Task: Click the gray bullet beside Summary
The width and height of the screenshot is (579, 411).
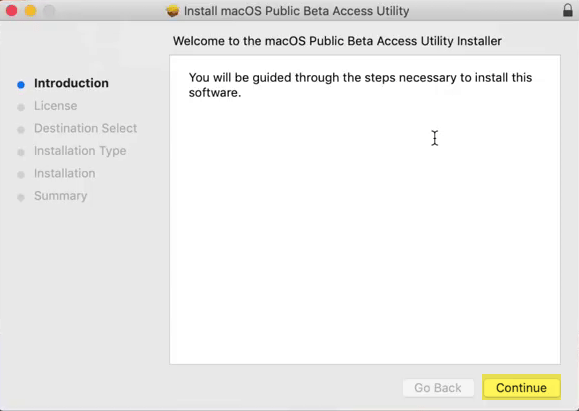Action: (21, 198)
